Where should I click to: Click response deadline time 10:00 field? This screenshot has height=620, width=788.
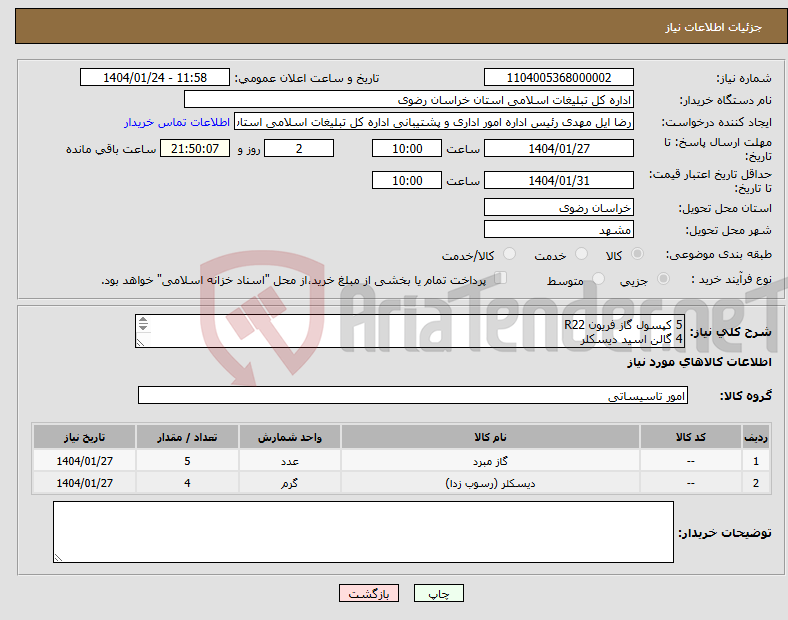[407, 148]
